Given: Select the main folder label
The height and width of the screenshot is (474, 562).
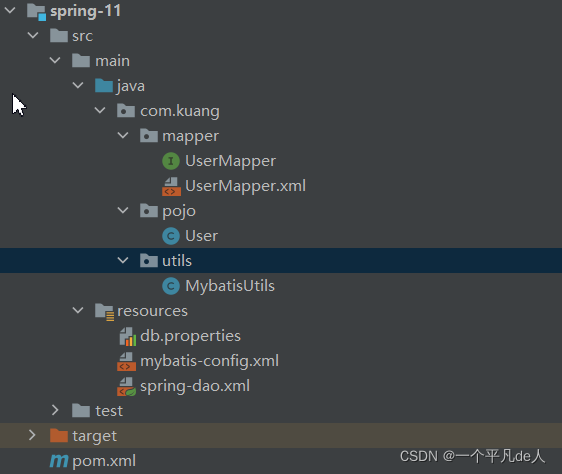Looking at the screenshot, I should point(113,61).
